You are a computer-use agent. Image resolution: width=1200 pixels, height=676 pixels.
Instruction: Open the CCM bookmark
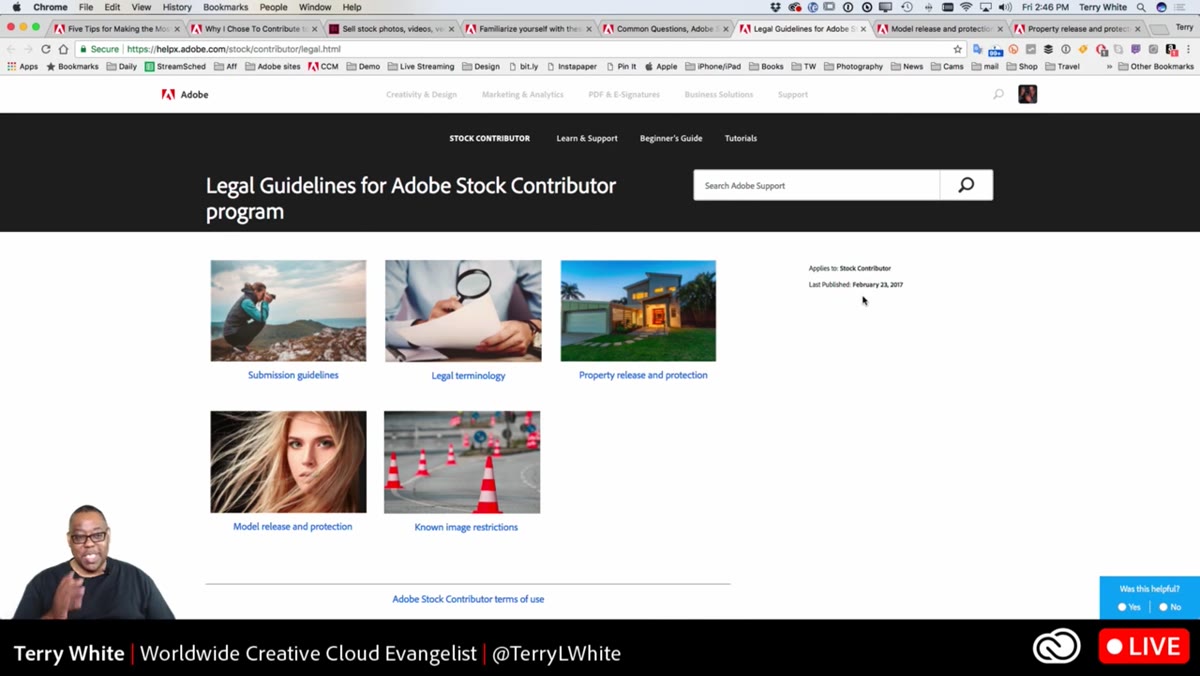point(323,66)
